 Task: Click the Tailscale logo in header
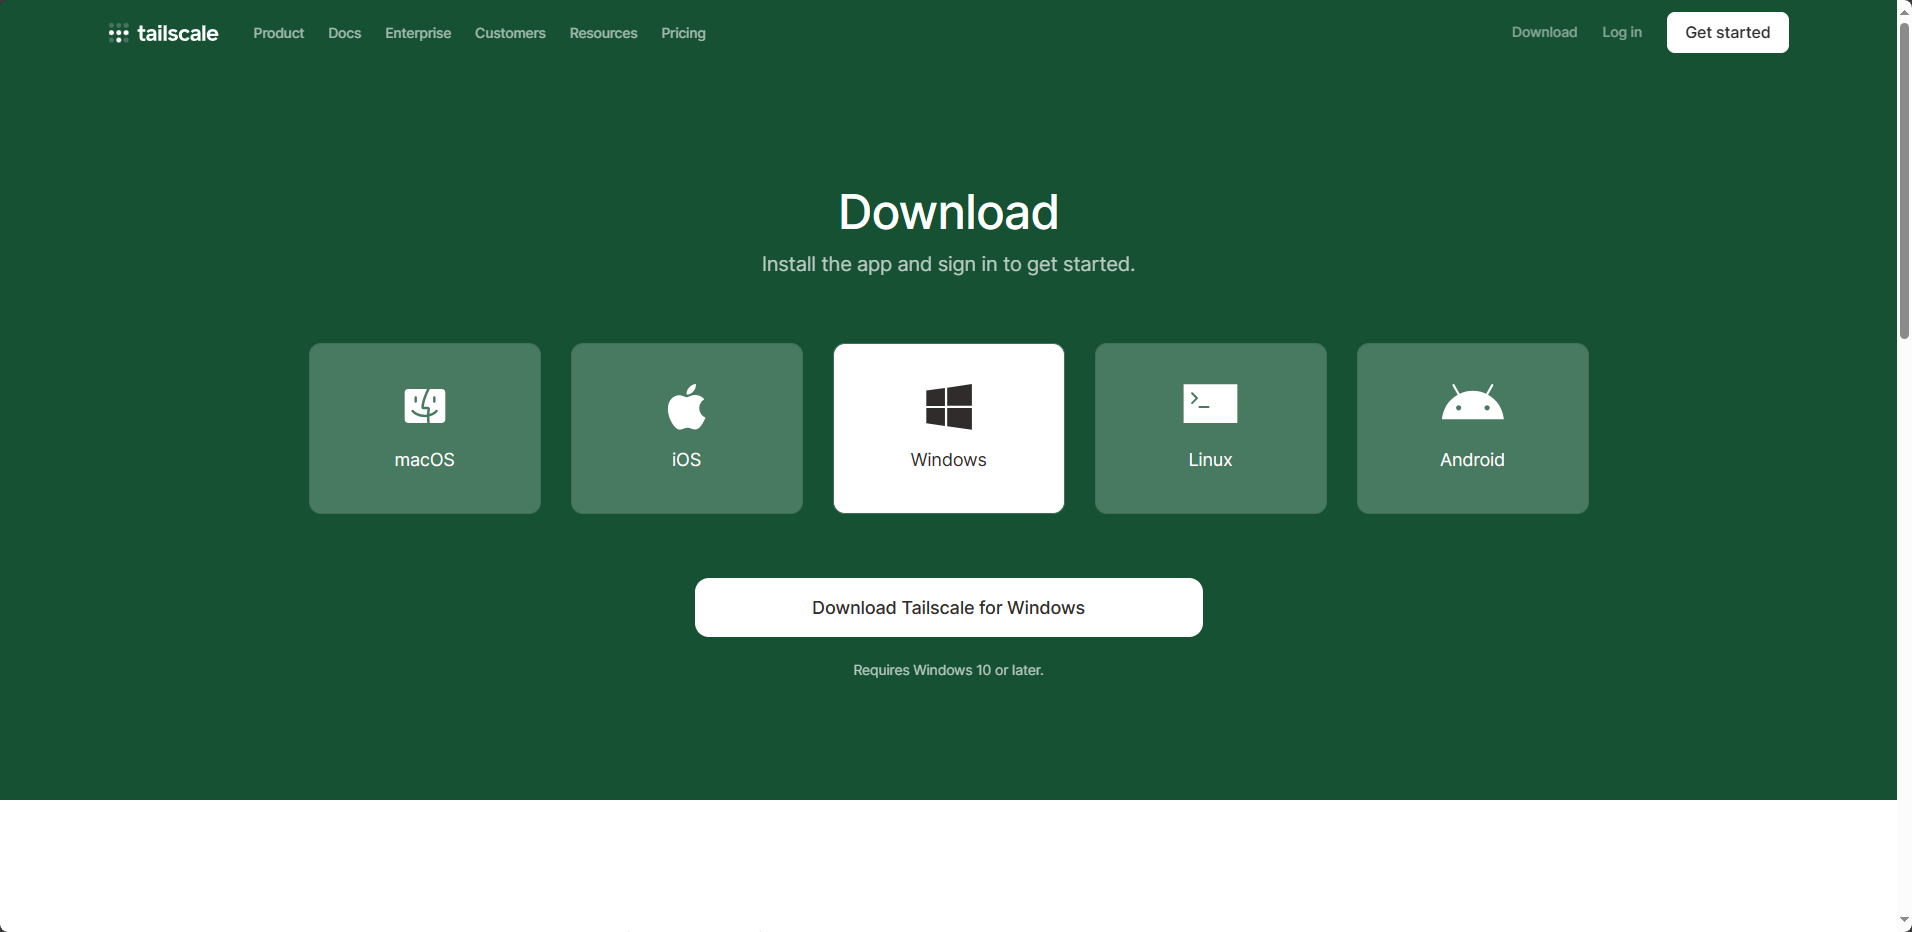pyautogui.click(x=163, y=33)
